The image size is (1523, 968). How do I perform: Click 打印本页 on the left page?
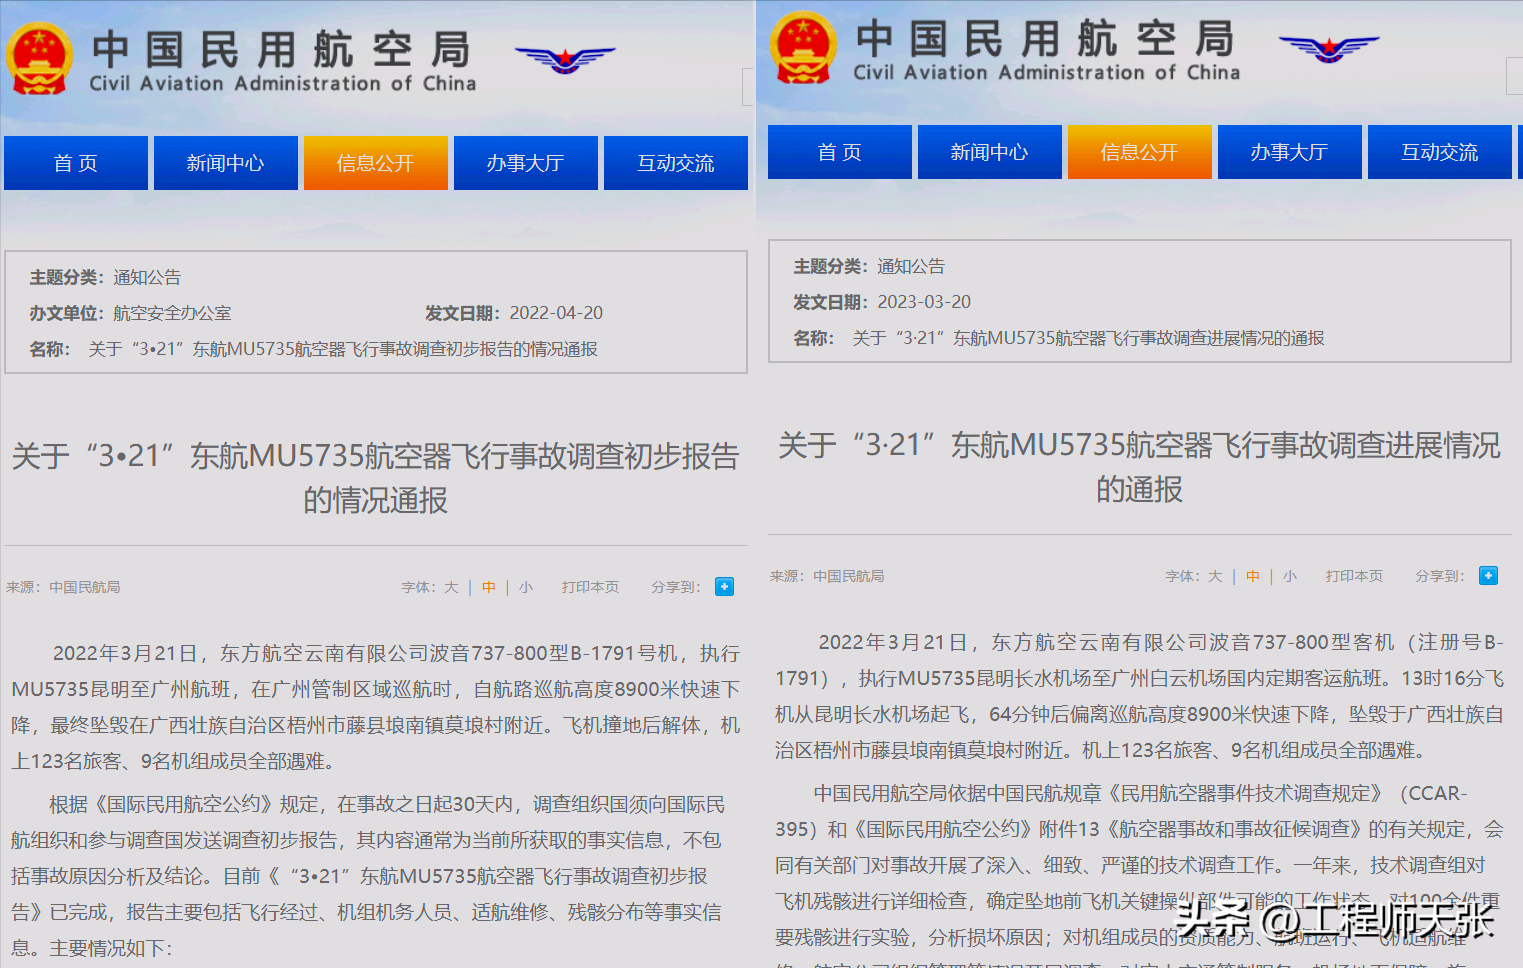coord(590,587)
